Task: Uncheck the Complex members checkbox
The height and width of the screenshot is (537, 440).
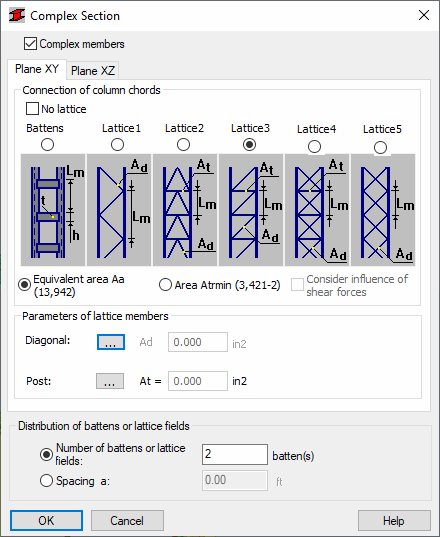Action: pos(30,44)
